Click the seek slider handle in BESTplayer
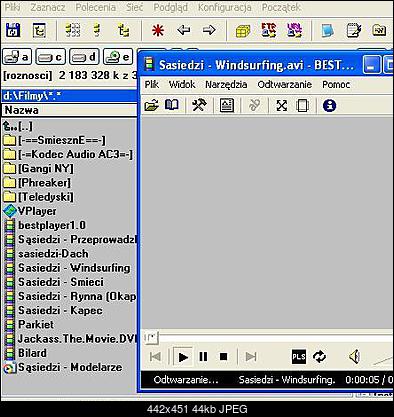Image resolution: width=394 pixels, height=417 pixels. tap(151, 338)
